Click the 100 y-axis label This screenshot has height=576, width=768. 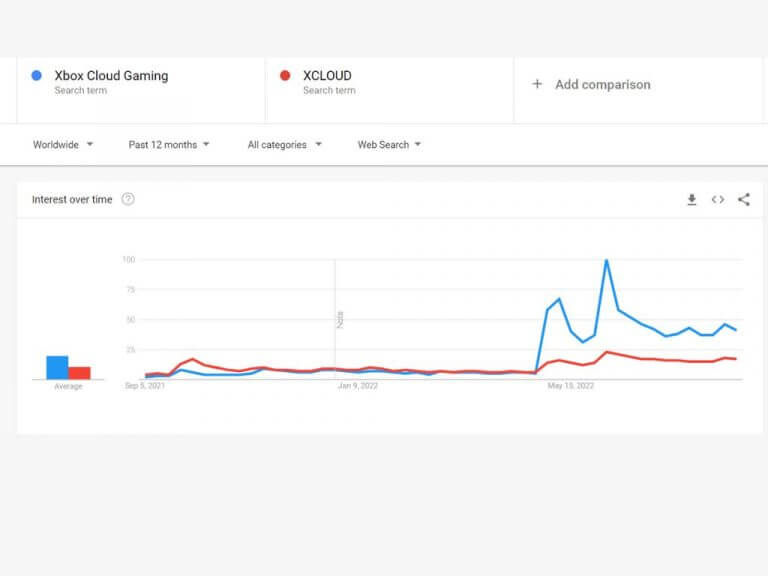point(128,260)
